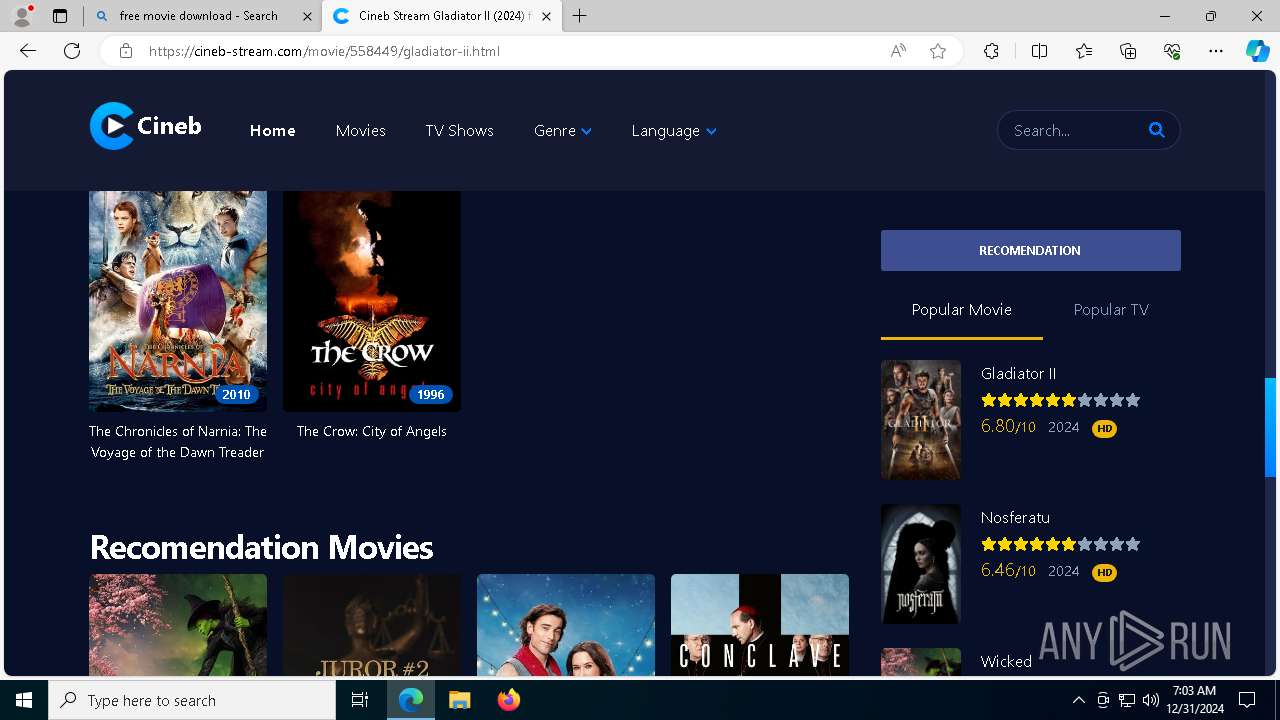Open the browser profile icon
Screen dimensions: 1280x720
pos(22,16)
